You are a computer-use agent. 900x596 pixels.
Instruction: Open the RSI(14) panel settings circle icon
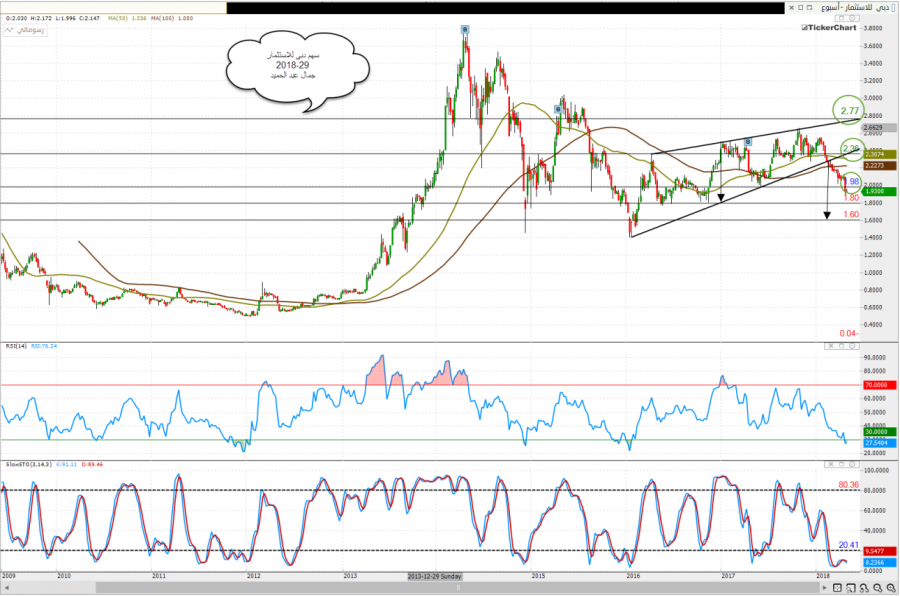(x=853, y=346)
